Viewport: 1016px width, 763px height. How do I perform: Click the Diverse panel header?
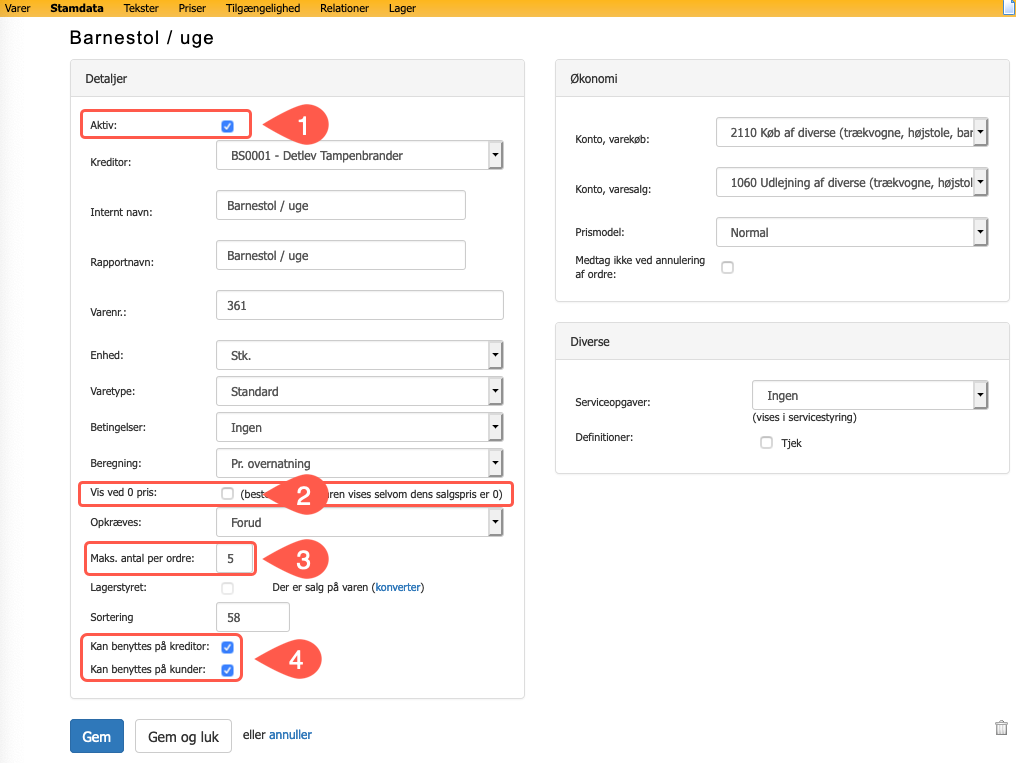point(782,341)
